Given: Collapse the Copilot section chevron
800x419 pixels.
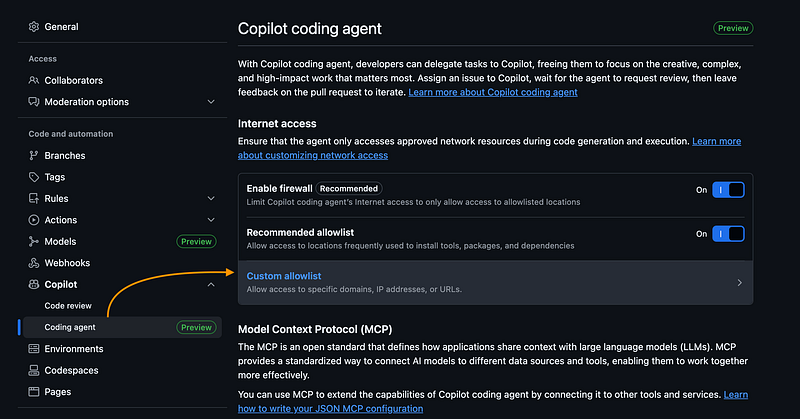Looking at the screenshot, I should [x=211, y=284].
